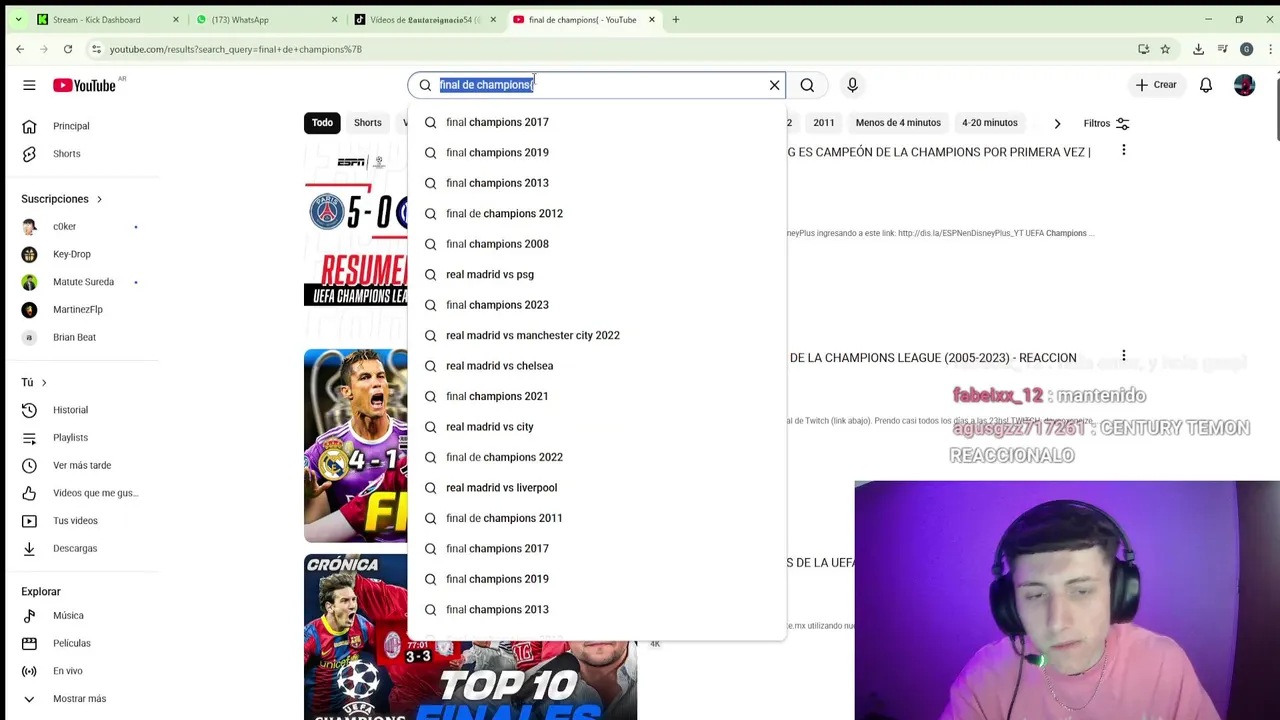This screenshot has height=720, width=1280.
Task: Close the YouTube browser tab
Action: [x=652, y=19]
